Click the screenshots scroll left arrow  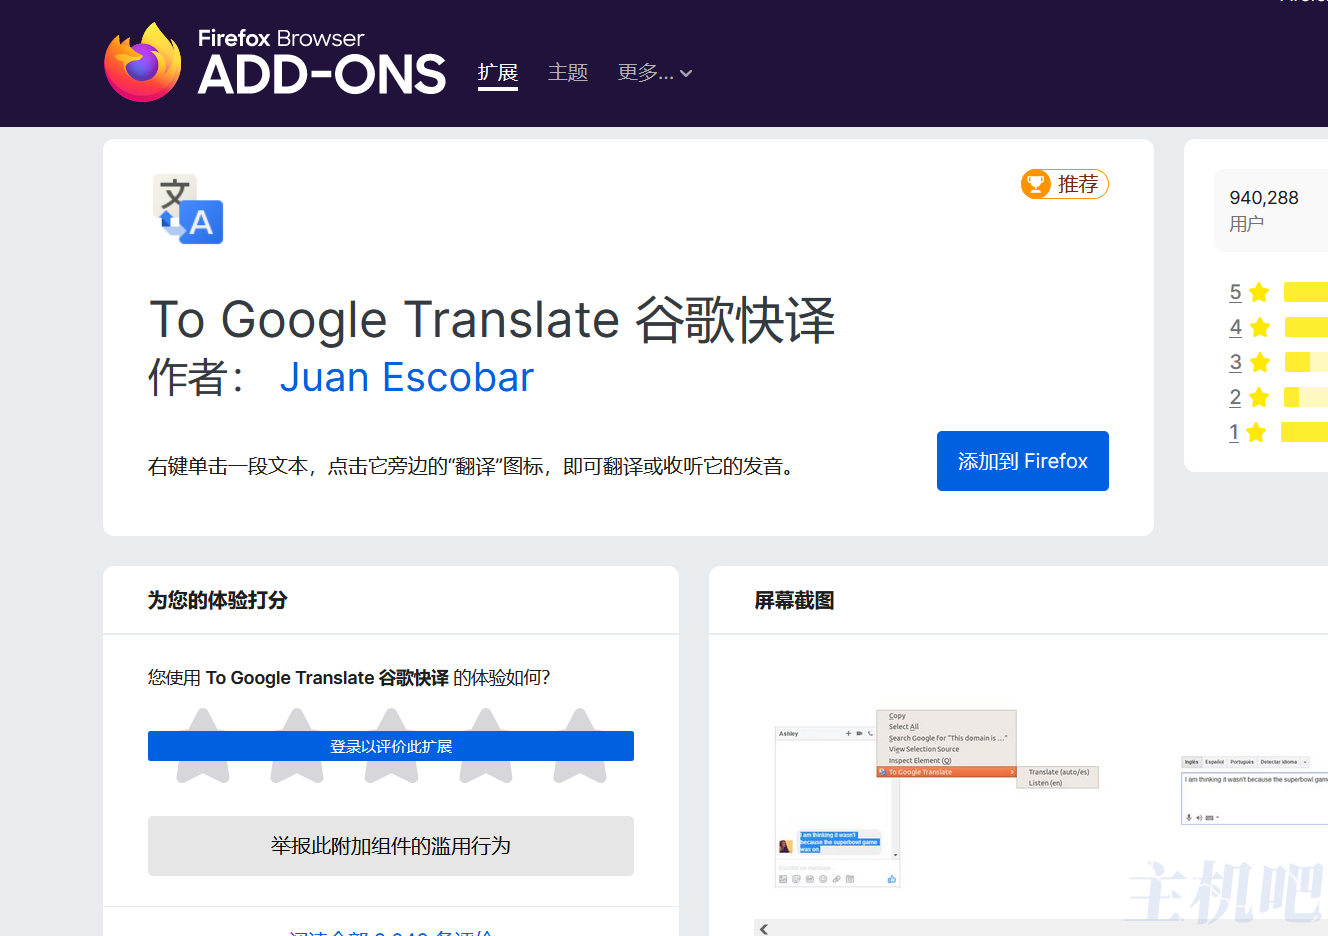(764, 929)
